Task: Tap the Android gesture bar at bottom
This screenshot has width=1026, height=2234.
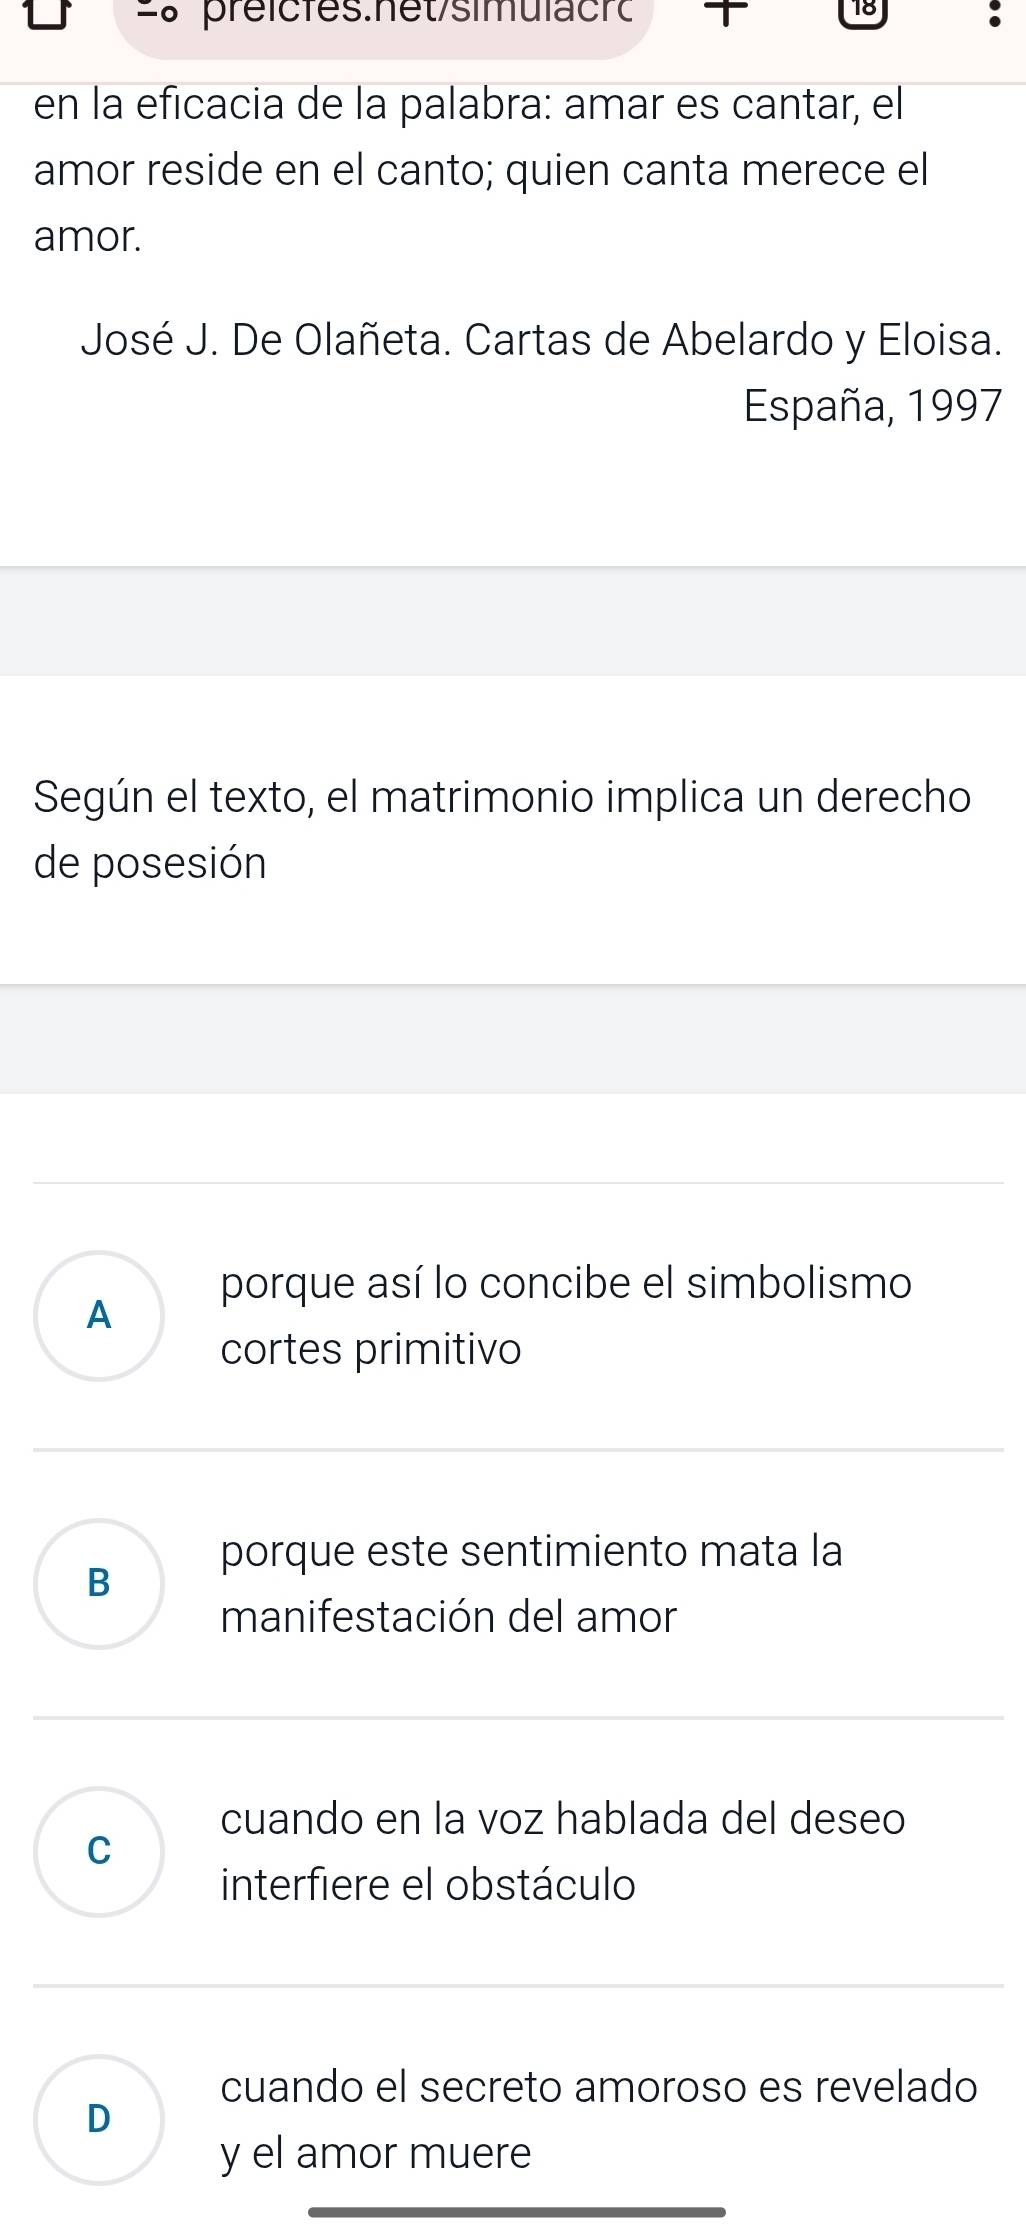Action: click(516, 2212)
